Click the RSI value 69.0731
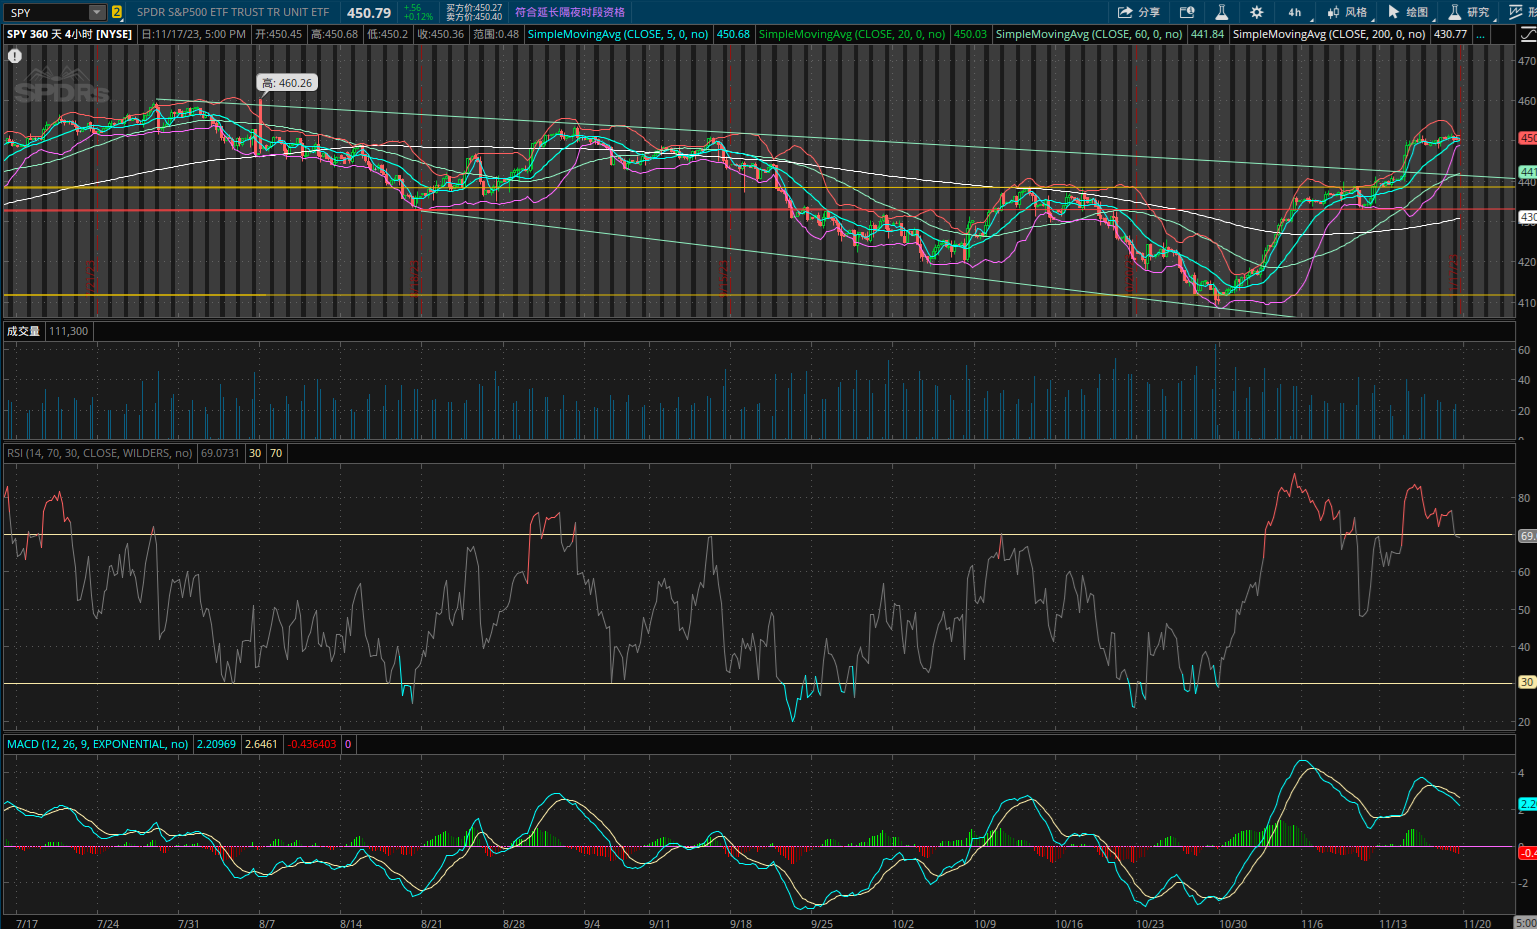Screen dimensions: 1537x929 220,453
